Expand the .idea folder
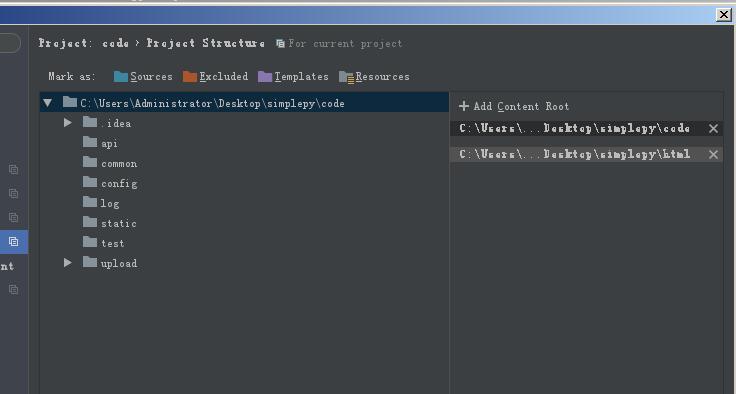The width and height of the screenshot is (736, 394). pos(68,123)
